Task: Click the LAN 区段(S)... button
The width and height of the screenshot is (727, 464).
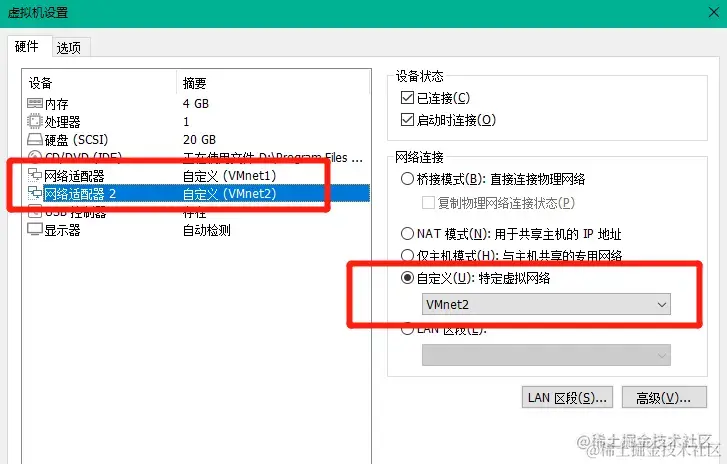Action: (x=567, y=398)
